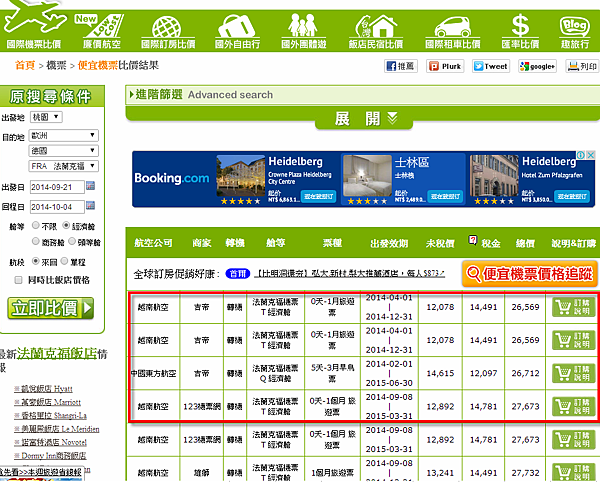Select the 來回 round-trip radio button

(x=36, y=261)
